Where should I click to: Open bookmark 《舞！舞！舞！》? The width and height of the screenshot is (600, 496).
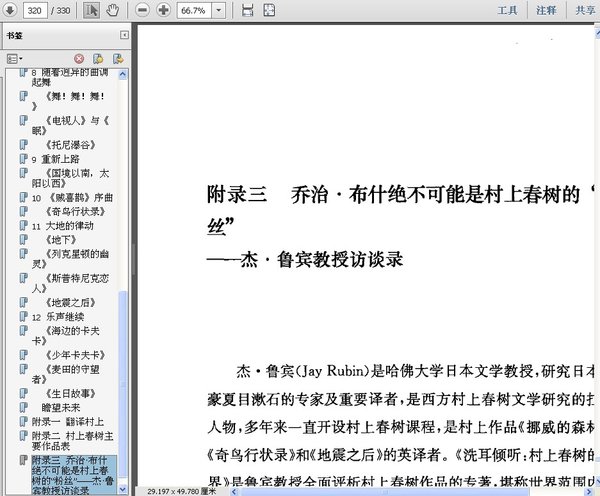pyautogui.click(x=70, y=101)
